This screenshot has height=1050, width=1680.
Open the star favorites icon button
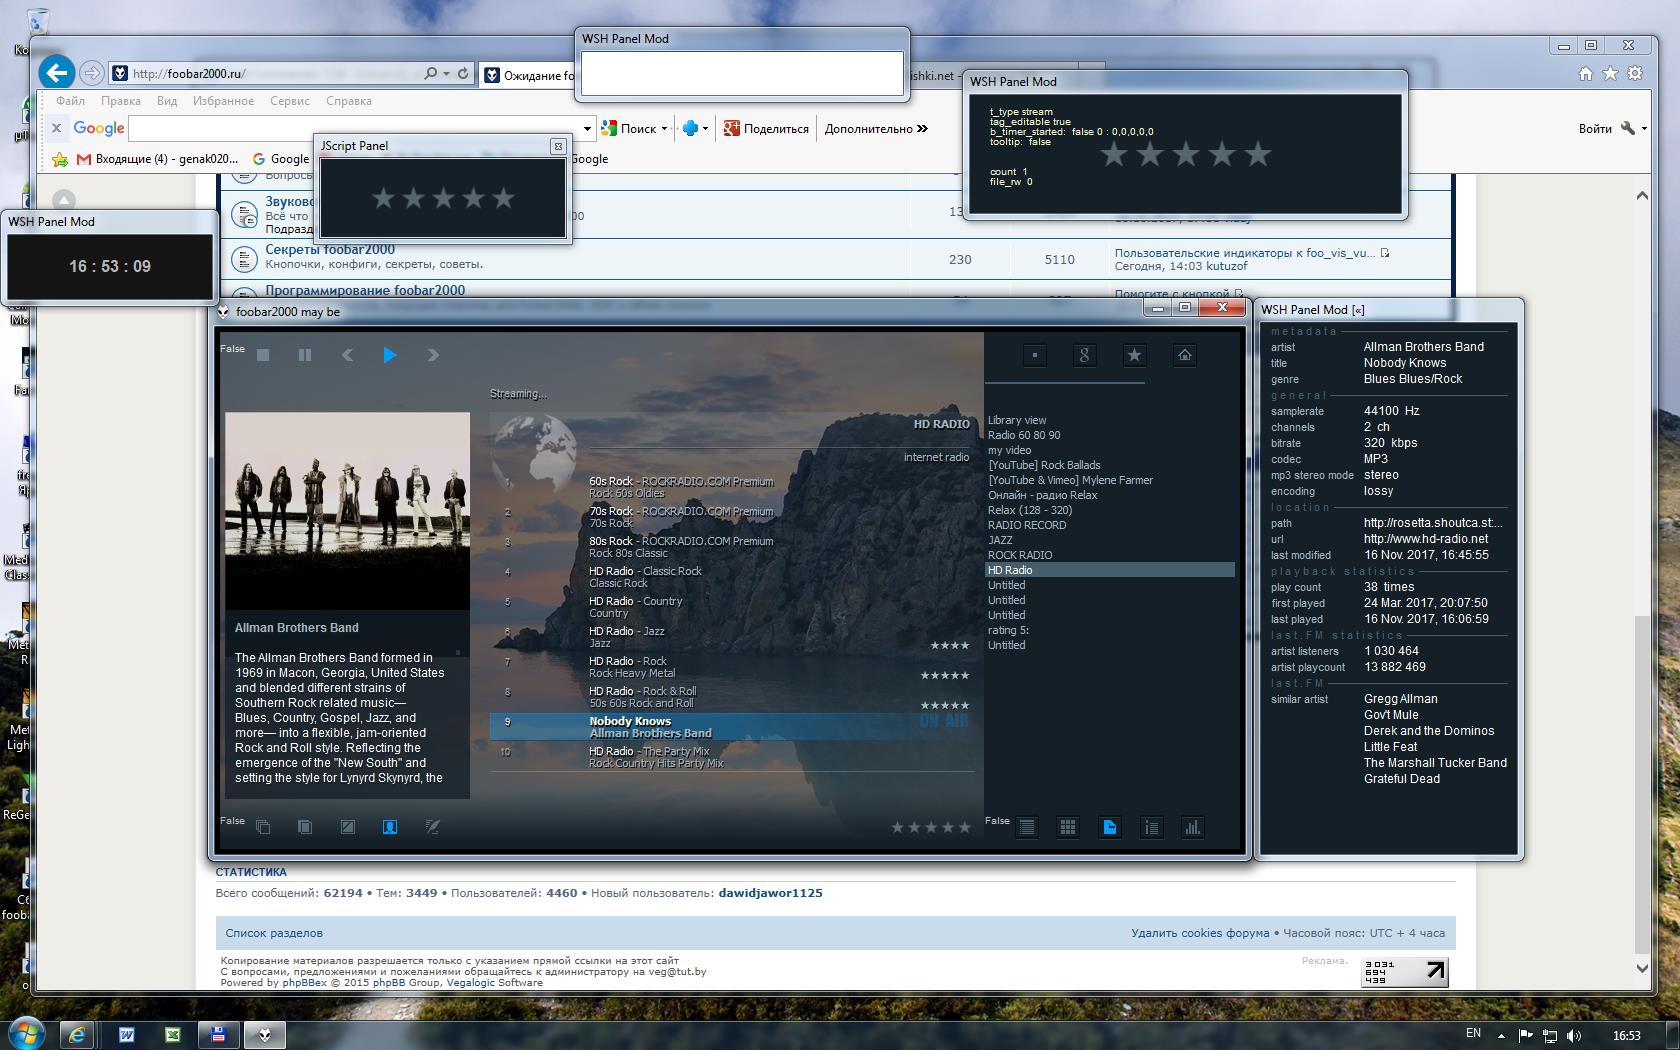pyautogui.click(x=1134, y=355)
